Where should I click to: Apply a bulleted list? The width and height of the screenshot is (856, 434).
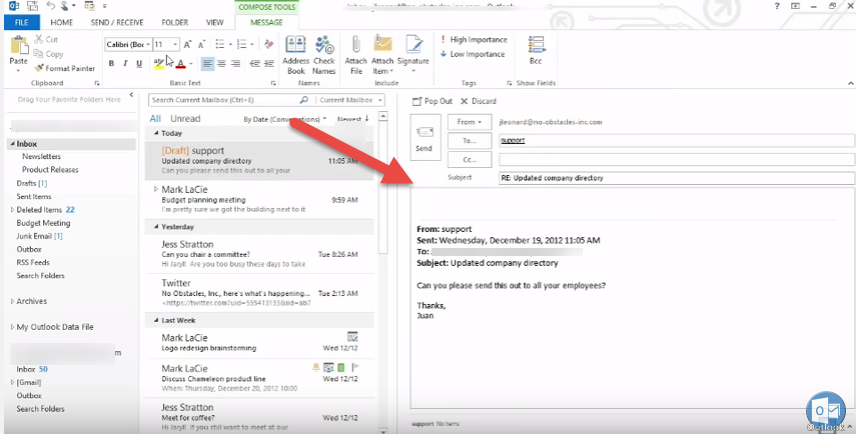click(219, 44)
